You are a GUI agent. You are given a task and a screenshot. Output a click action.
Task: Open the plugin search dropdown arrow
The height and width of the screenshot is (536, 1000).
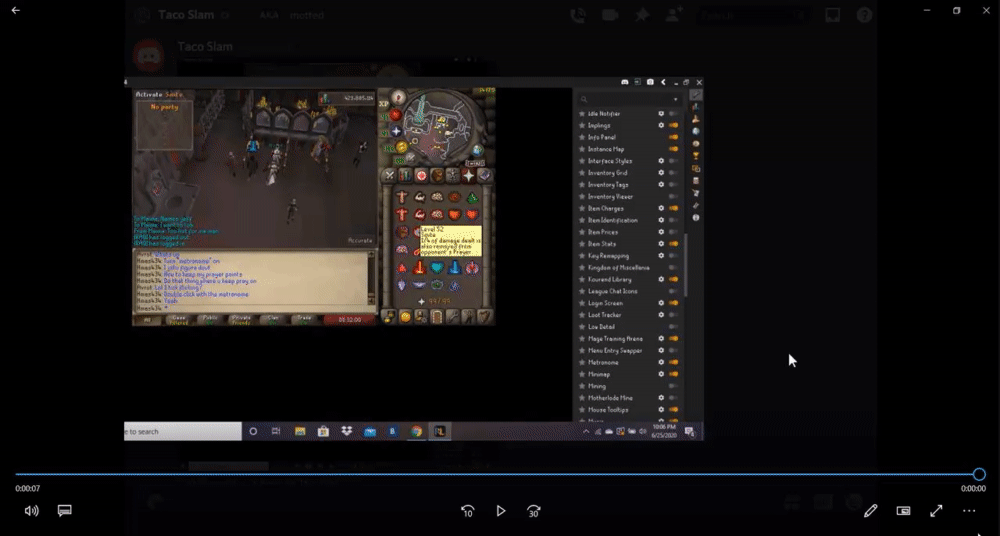point(675,100)
